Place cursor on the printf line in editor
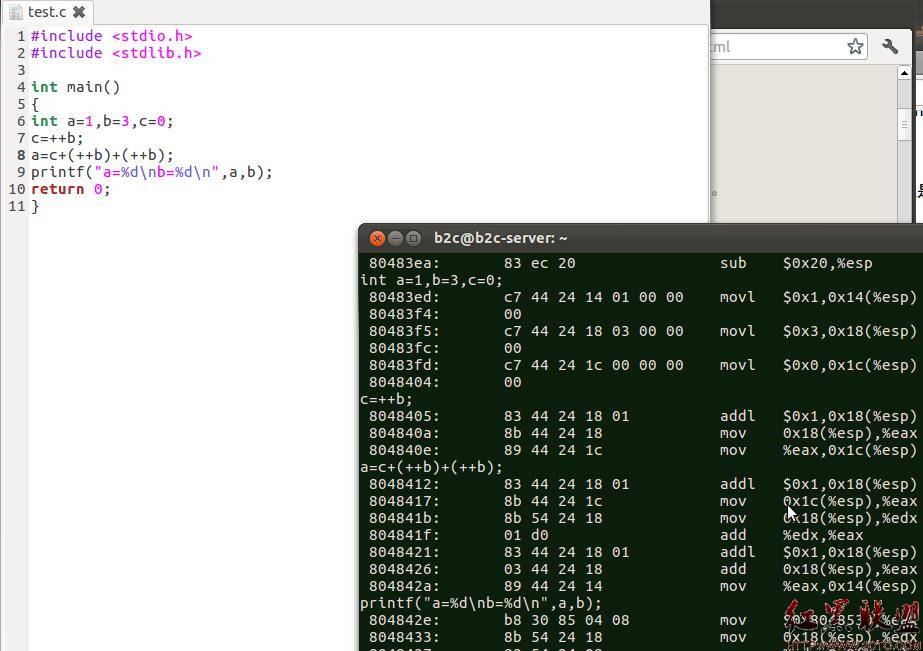 click(x=151, y=172)
